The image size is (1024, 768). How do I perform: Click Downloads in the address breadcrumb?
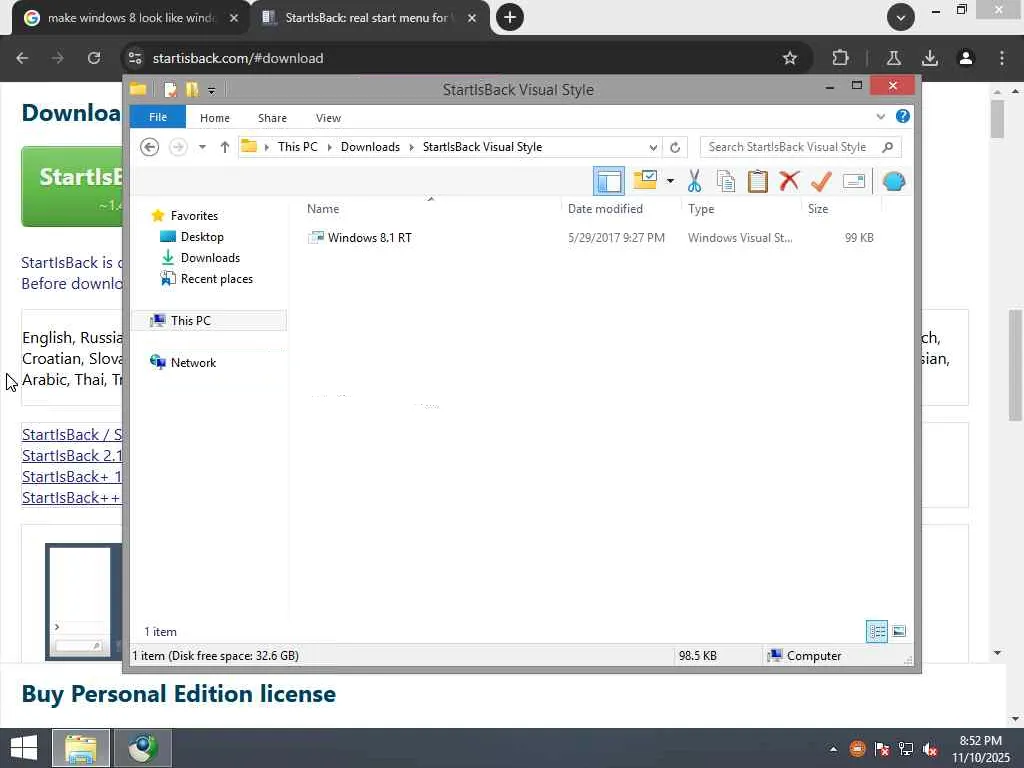pos(370,147)
